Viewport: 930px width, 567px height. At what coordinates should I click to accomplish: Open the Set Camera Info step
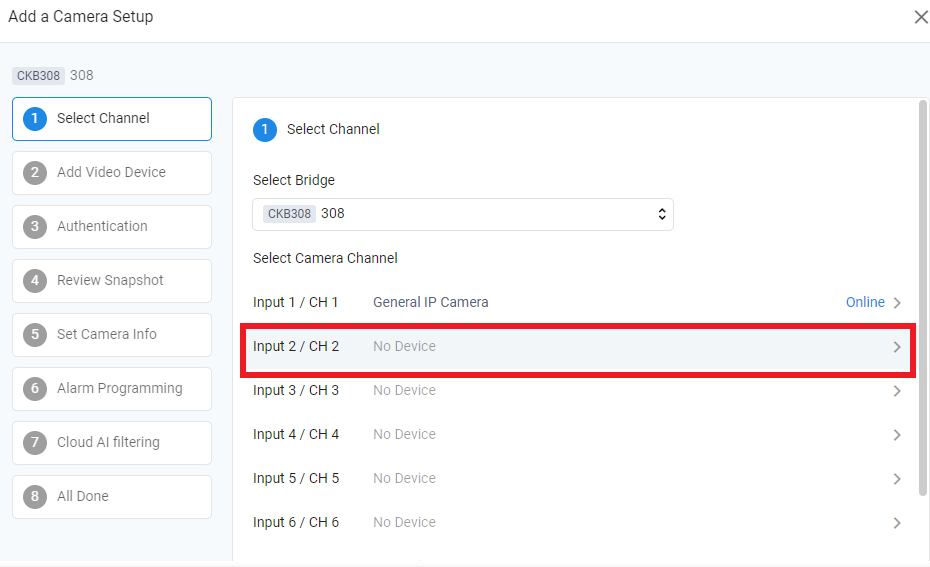coord(112,335)
